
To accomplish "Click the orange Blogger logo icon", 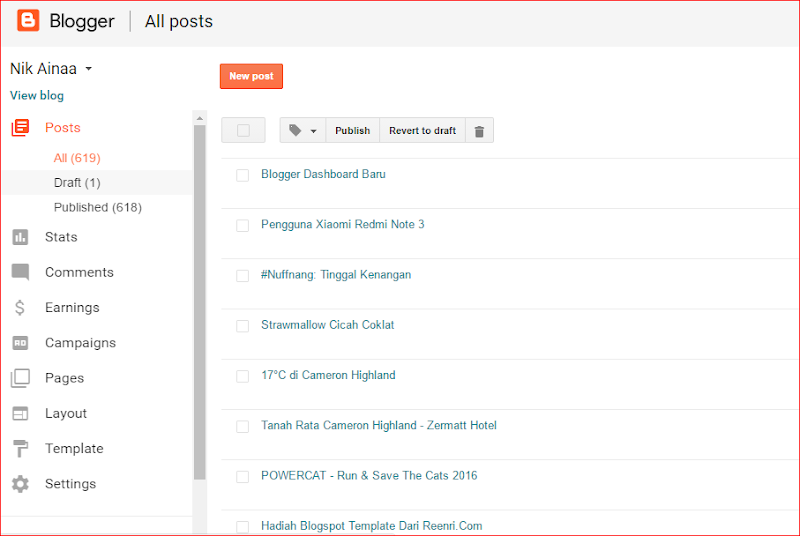I will point(28,20).
